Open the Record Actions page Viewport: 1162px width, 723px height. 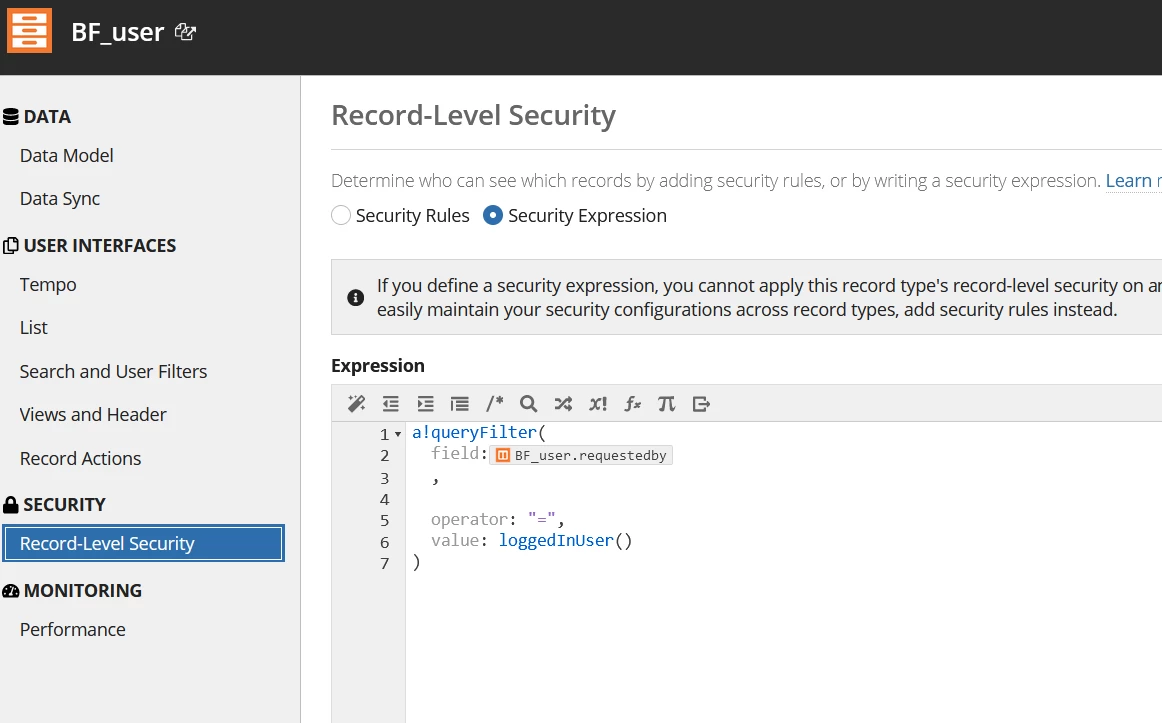point(80,459)
